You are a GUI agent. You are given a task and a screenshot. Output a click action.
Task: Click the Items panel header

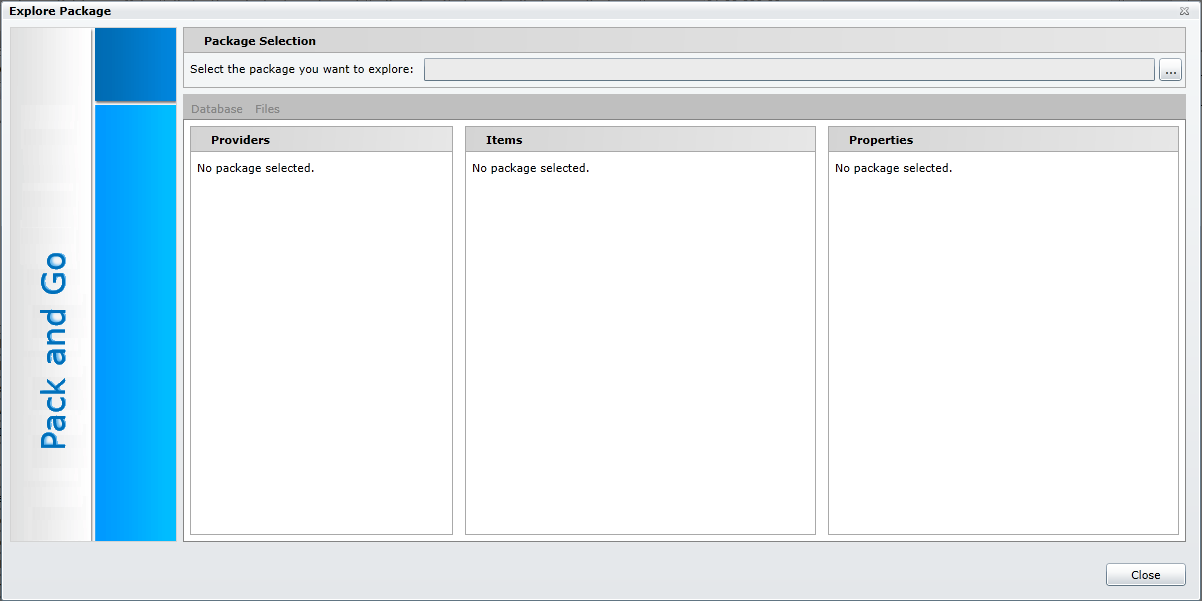(x=504, y=140)
